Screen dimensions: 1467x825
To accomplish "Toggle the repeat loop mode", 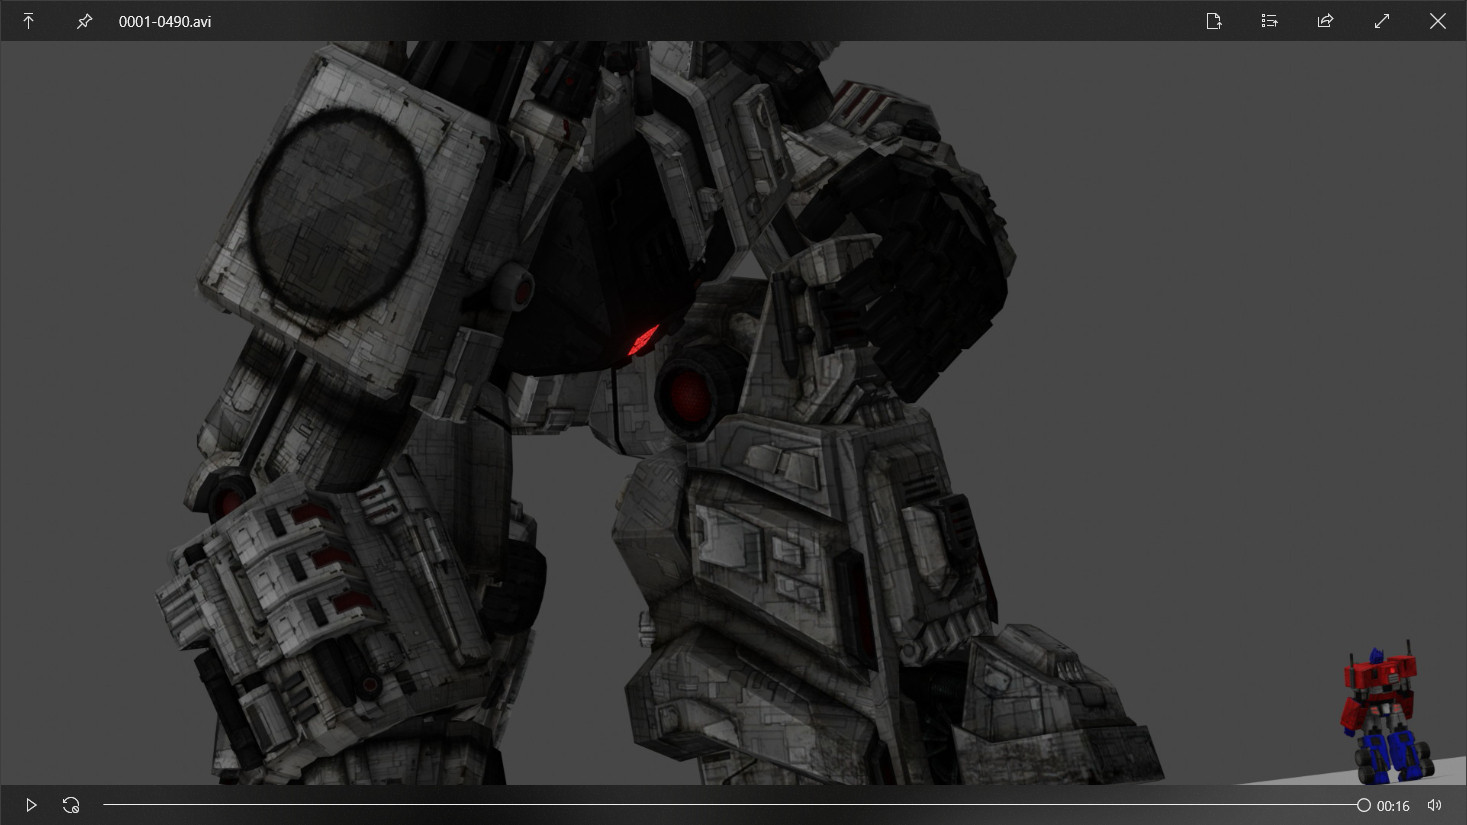I will click(x=71, y=805).
